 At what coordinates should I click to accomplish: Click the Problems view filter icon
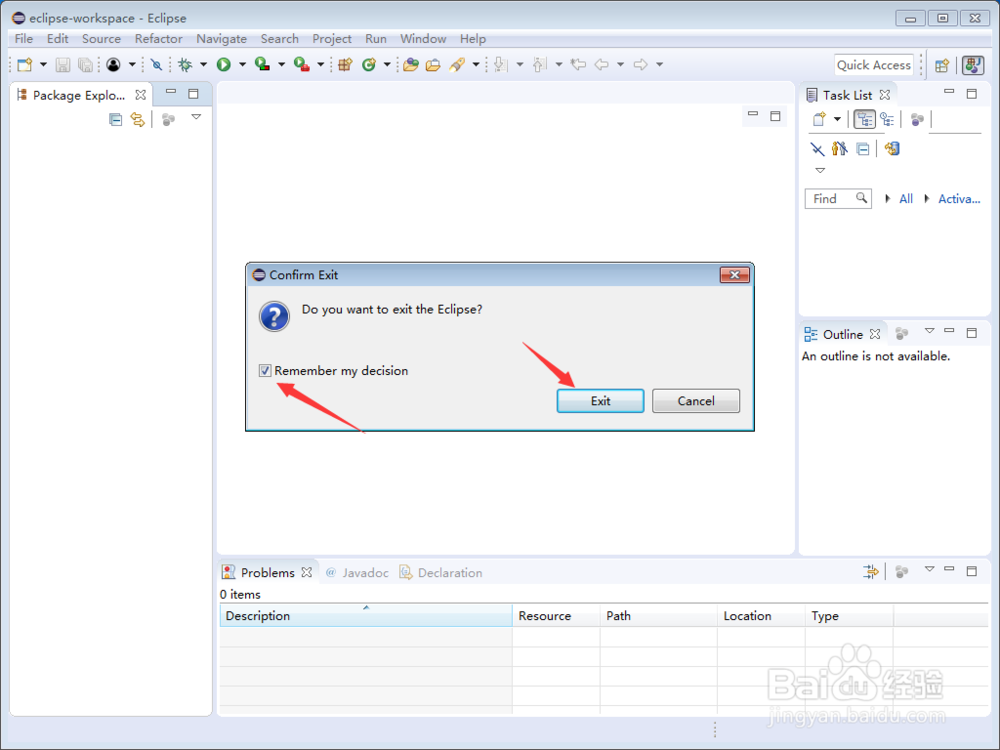(x=871, y=571)
